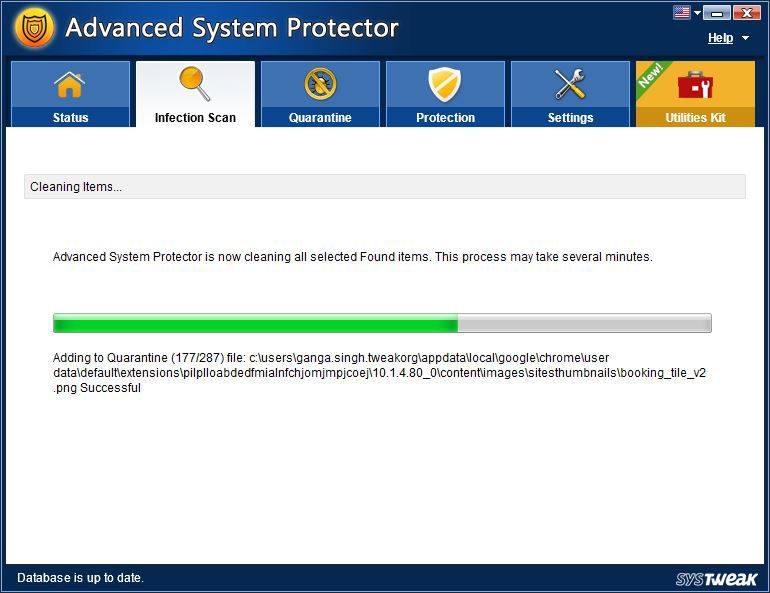This screenshot has height=593, width=770.
Task: Close the Advanced System Protector window
Action: tap(746, 12)
